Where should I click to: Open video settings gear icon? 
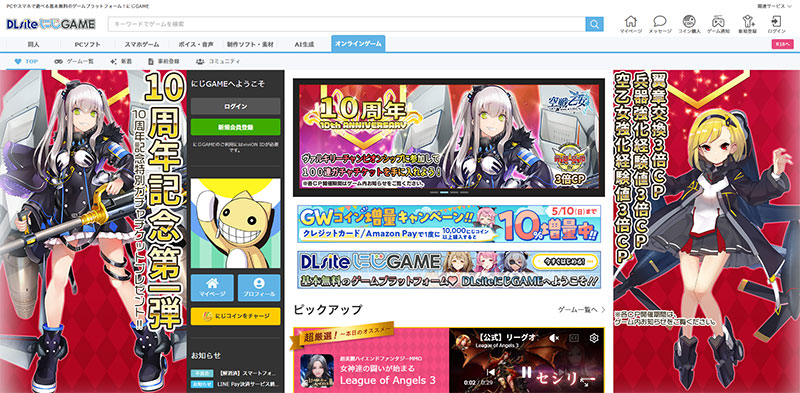(x=594, y=338)
